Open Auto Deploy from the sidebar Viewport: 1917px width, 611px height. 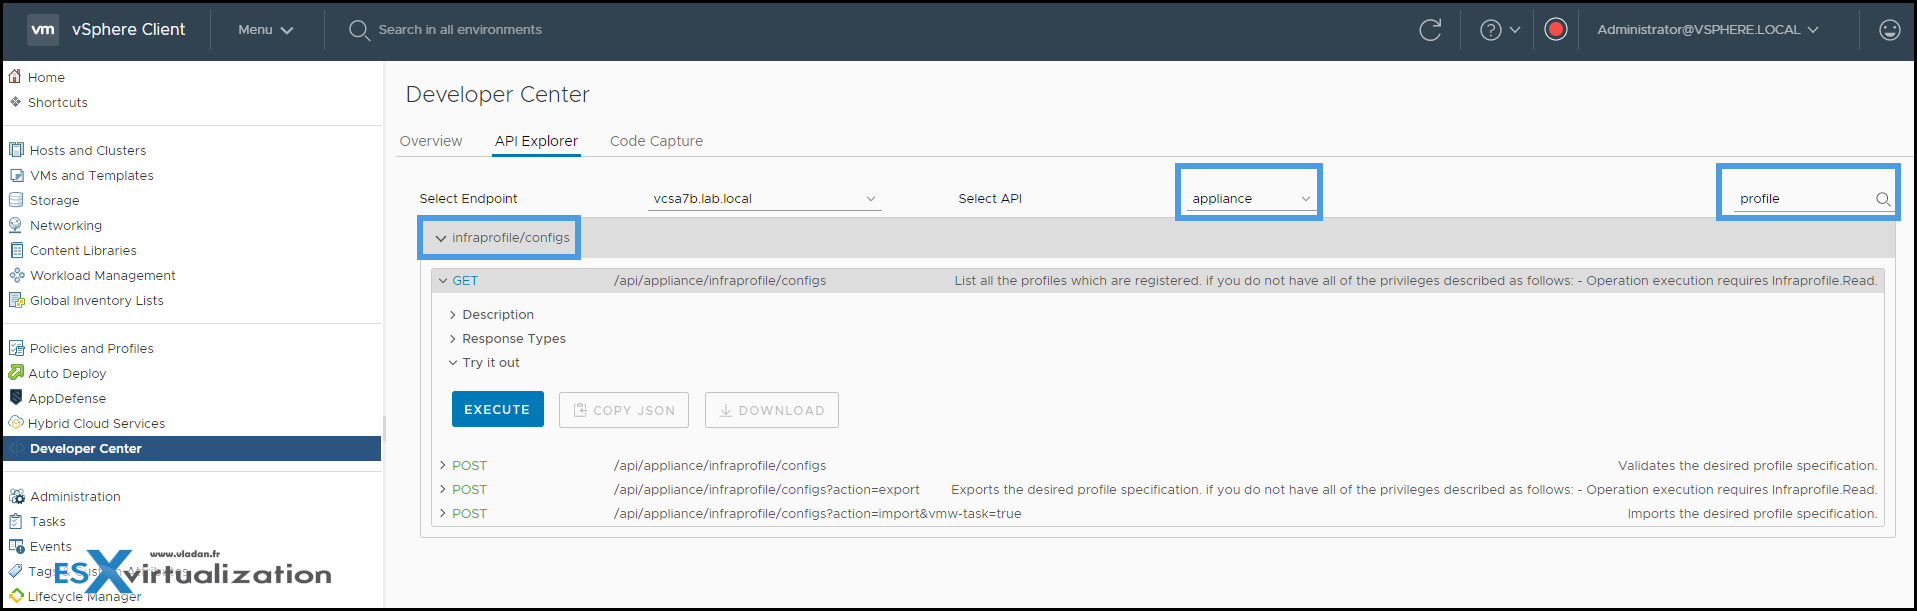tap(67, 373)
